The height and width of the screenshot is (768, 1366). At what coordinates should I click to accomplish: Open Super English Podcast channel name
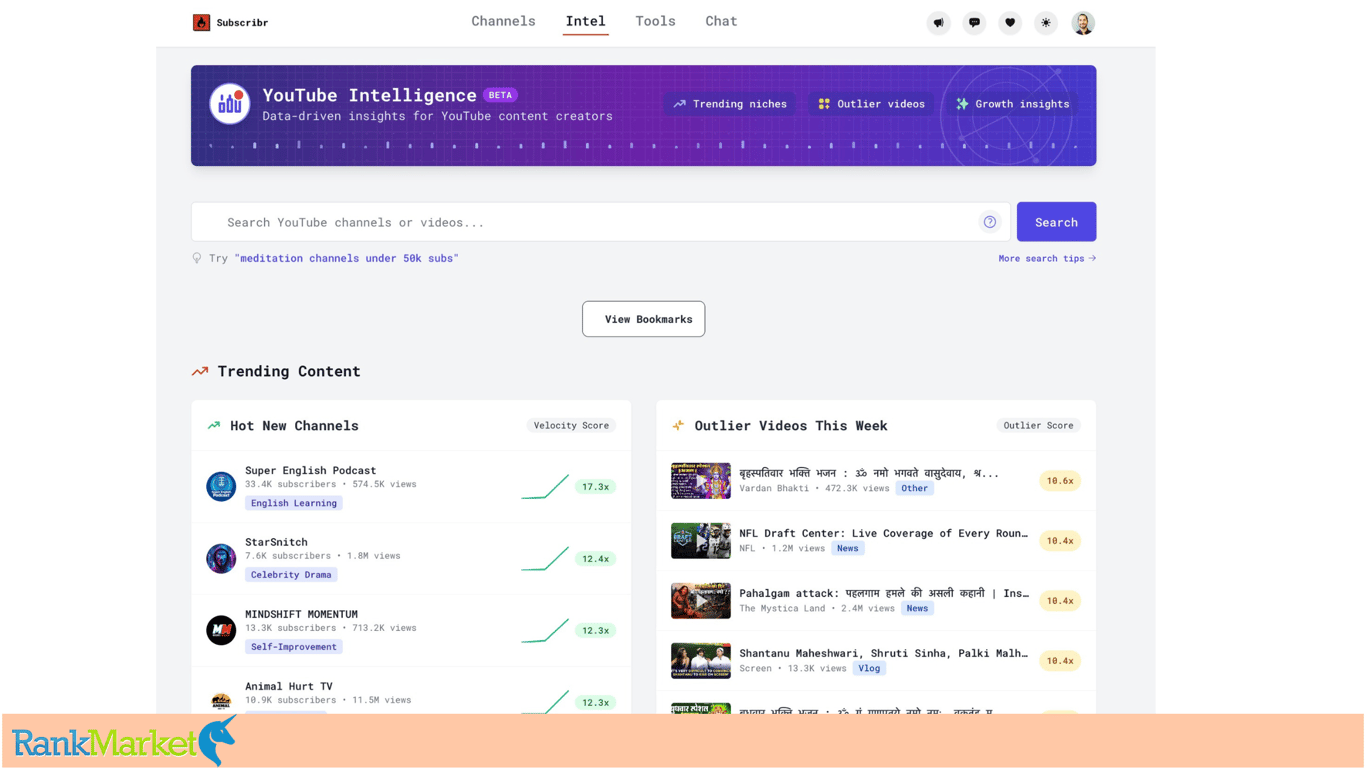(311, 470)
